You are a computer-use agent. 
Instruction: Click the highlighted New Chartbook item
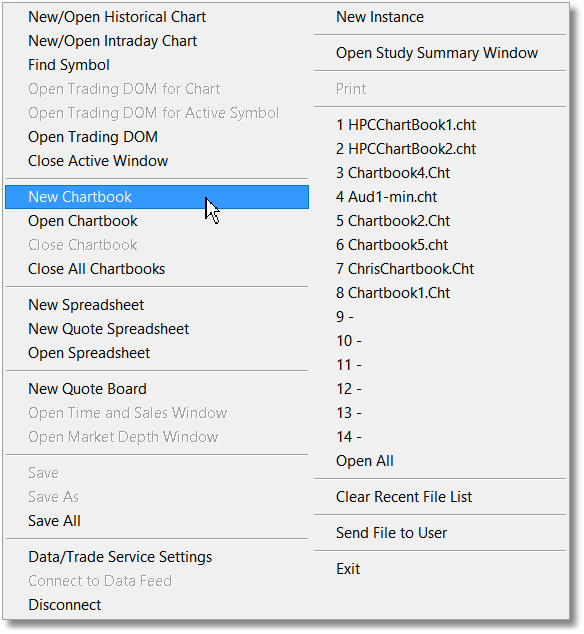pyautogui.click(x=157, y=197)
